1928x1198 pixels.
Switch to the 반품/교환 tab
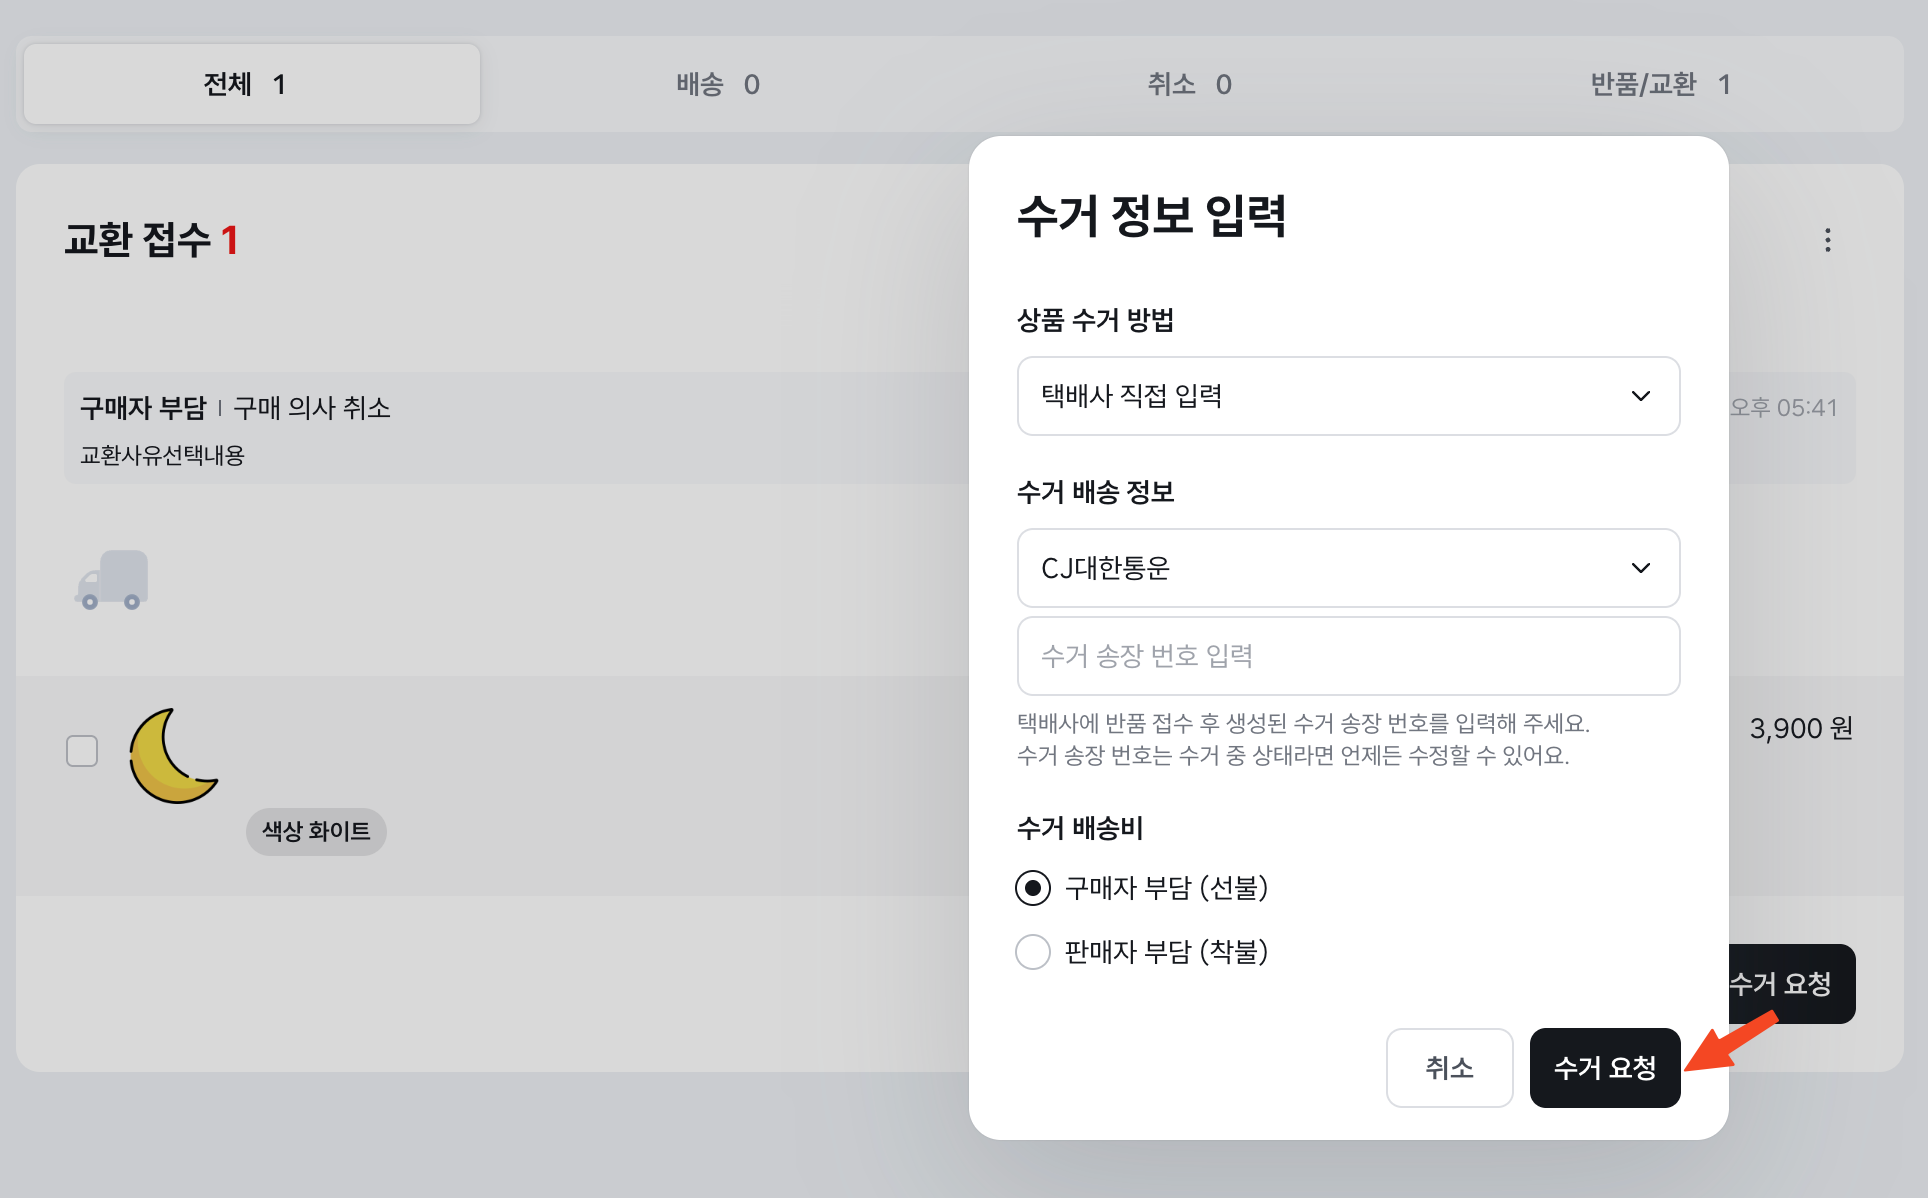click(1659, 84)
